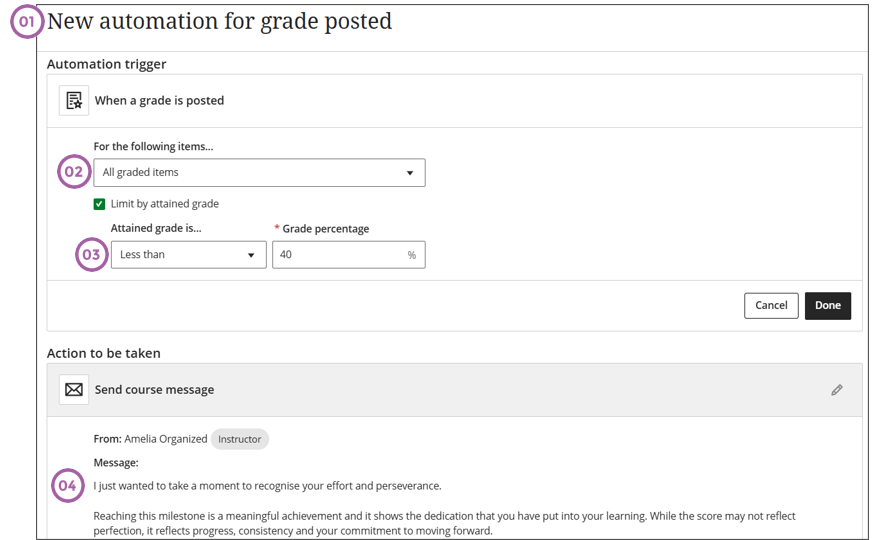
Task: Click the Send course message header
Action: pyautogui.click(x=154, y=390)
